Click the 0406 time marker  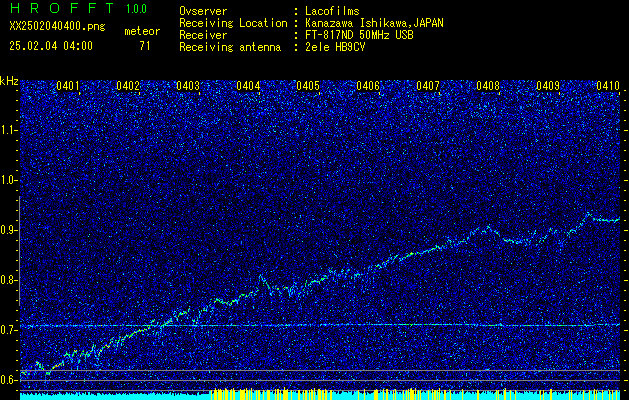pos(368,85)
